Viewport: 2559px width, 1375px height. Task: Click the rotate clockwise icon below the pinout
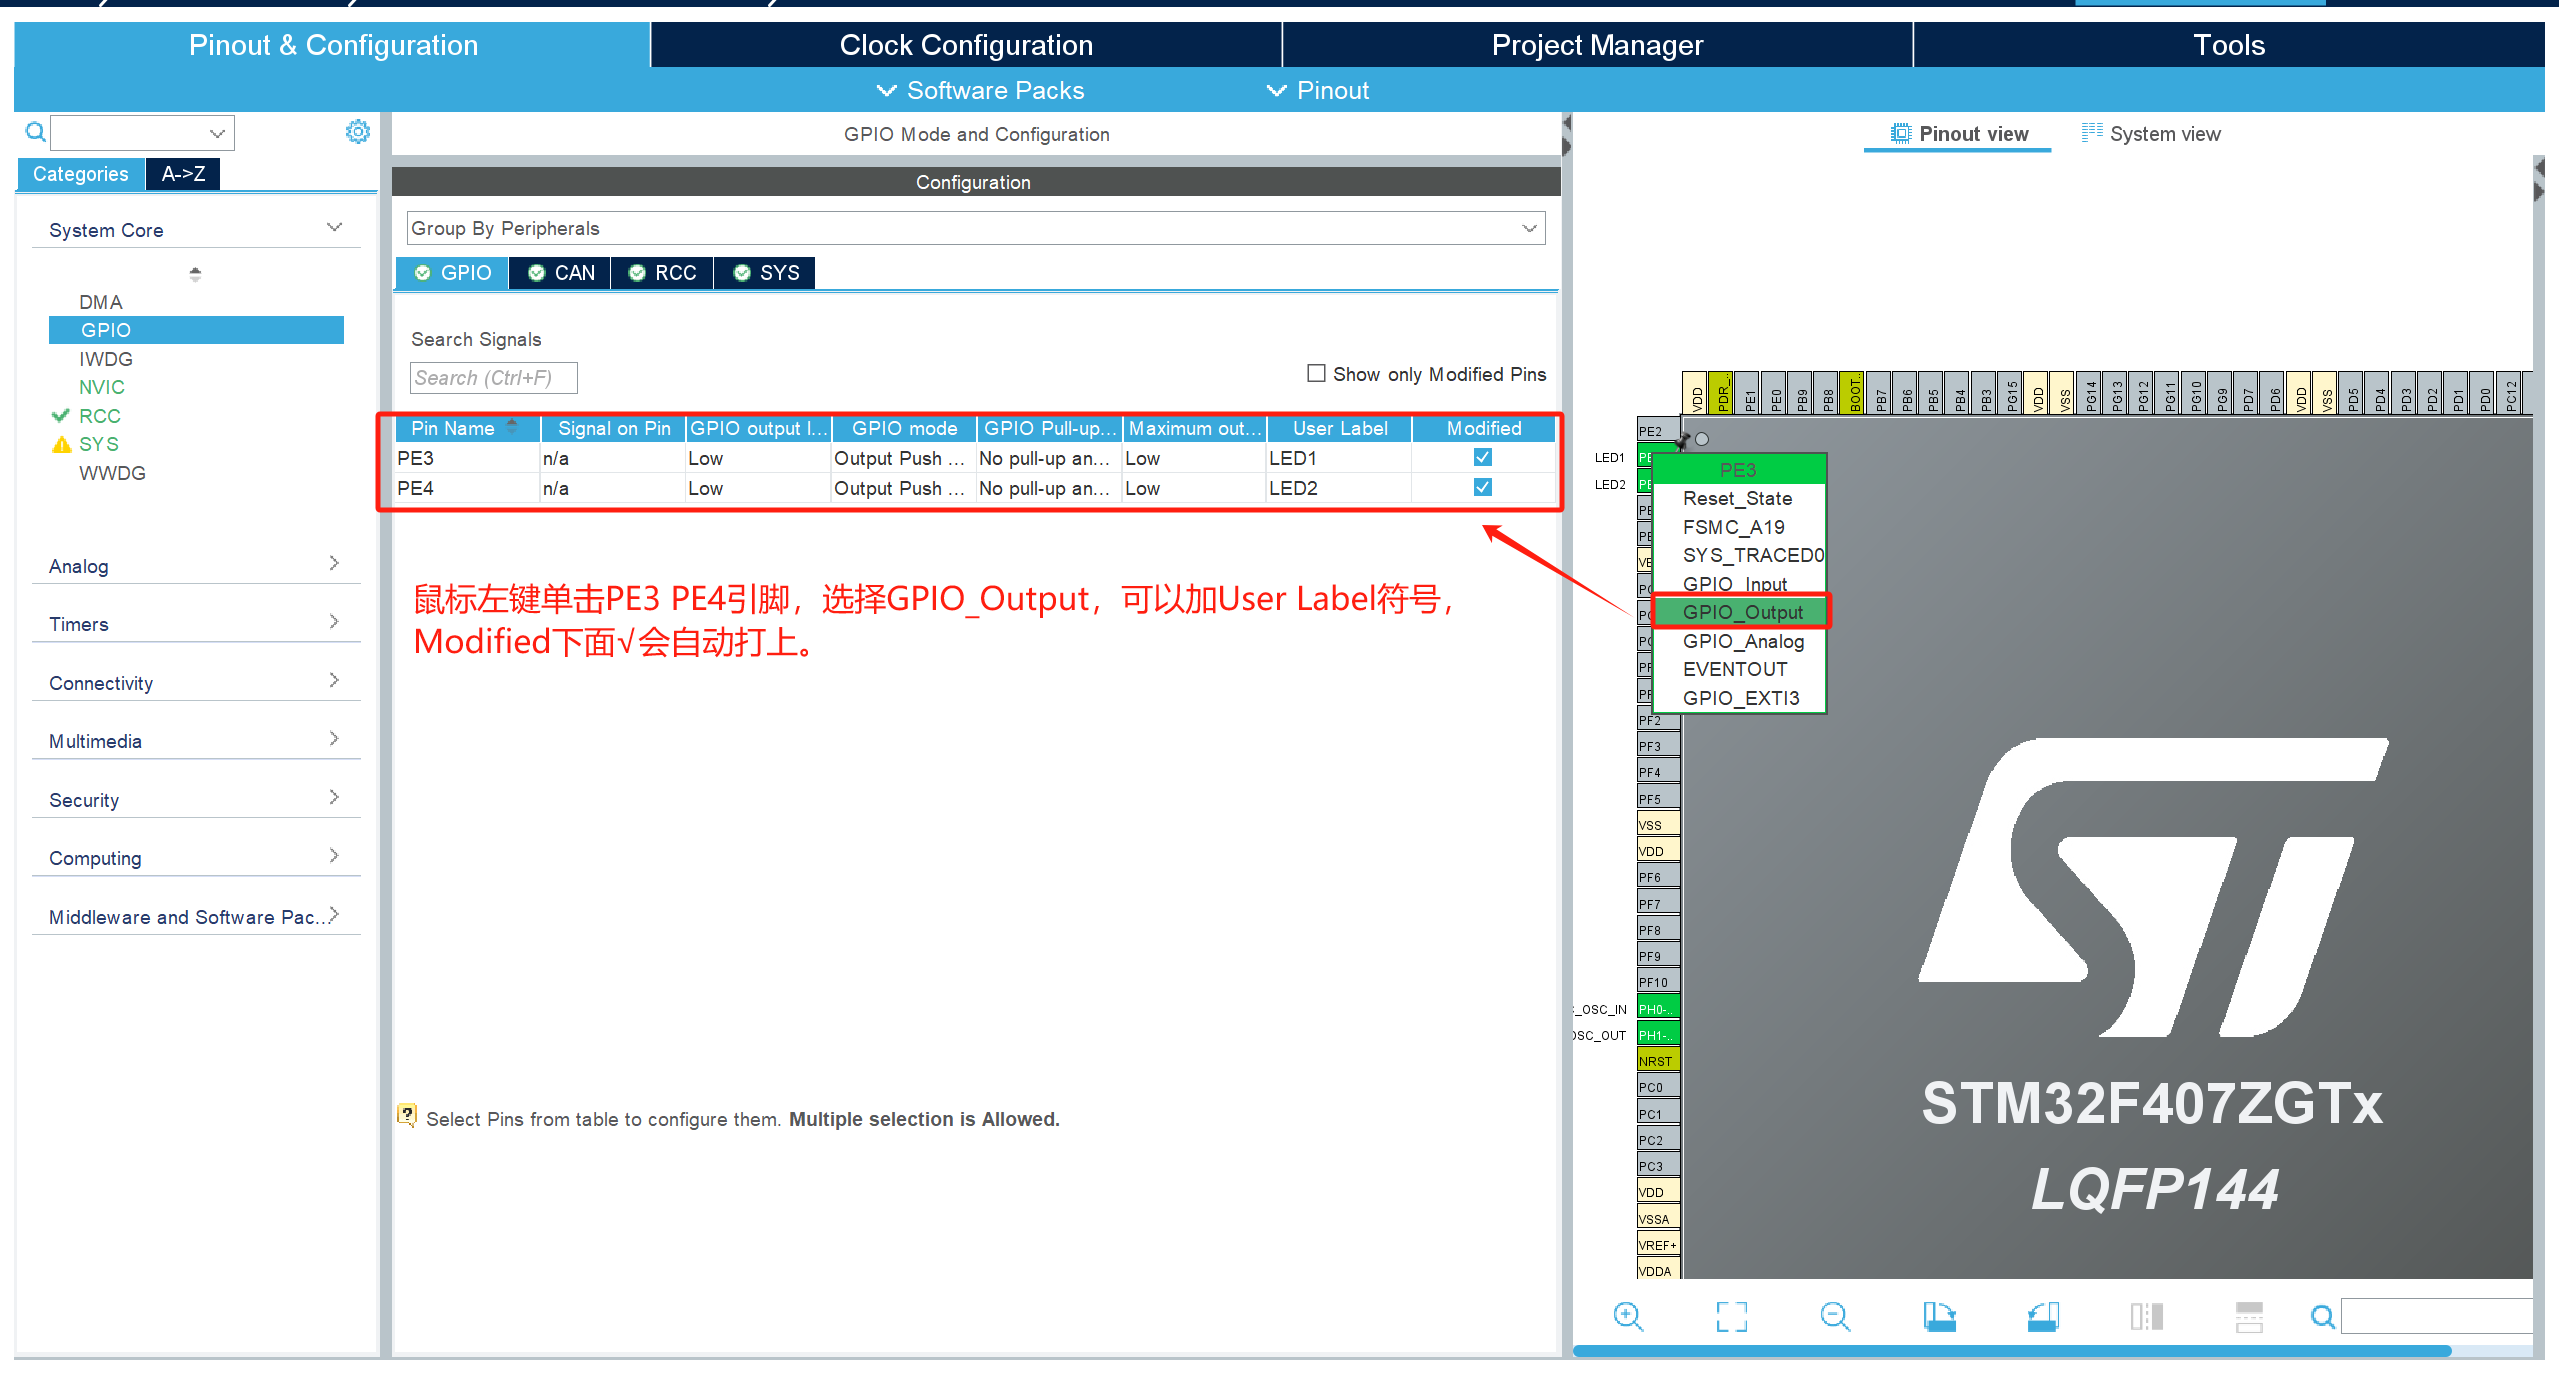(x=1939, y=1316)
